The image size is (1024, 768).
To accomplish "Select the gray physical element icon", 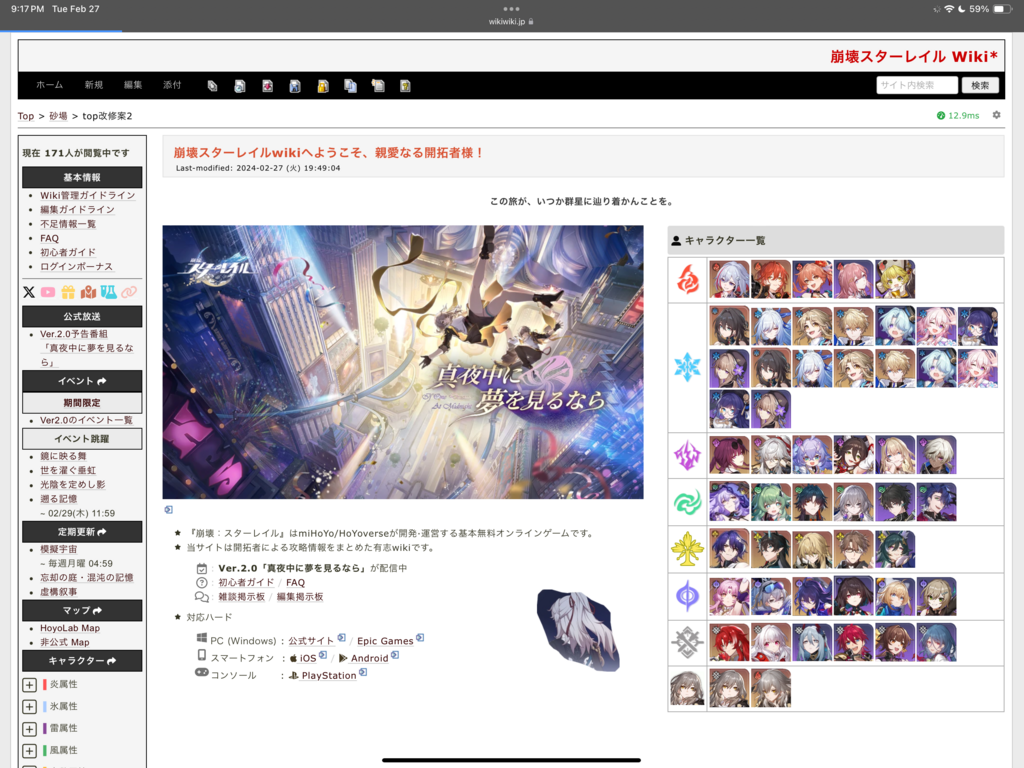I will 687,643.
